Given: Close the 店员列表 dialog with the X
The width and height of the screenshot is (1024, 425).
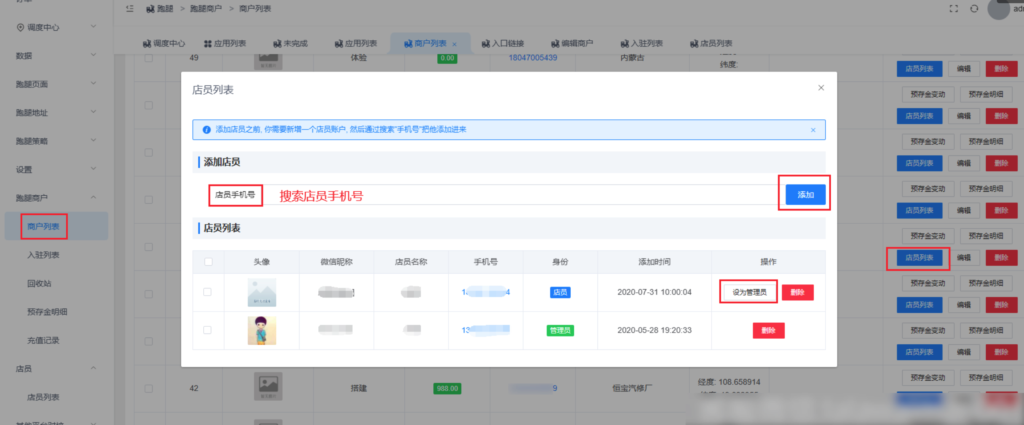Looking at the screenshot, I should pos(821,88).
